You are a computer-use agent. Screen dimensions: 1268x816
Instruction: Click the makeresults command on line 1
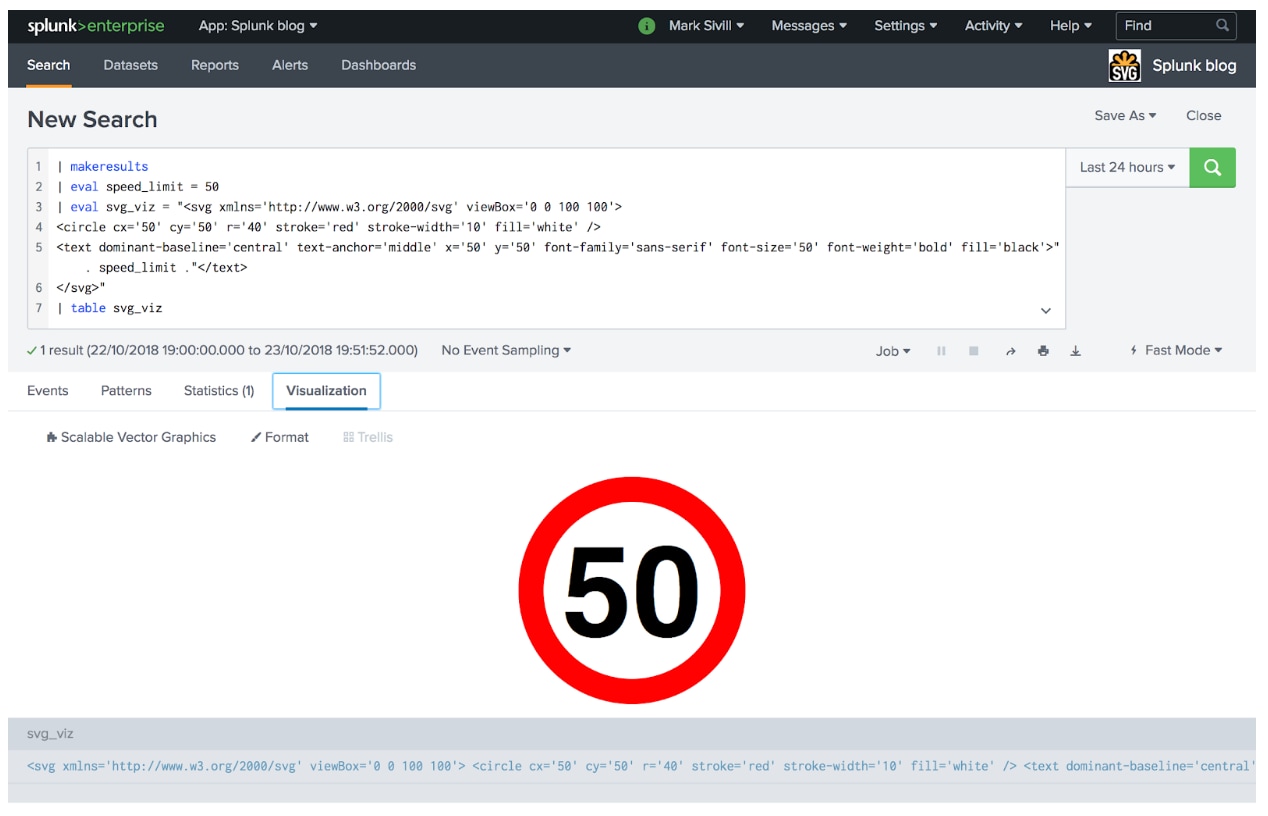point(109,167)
